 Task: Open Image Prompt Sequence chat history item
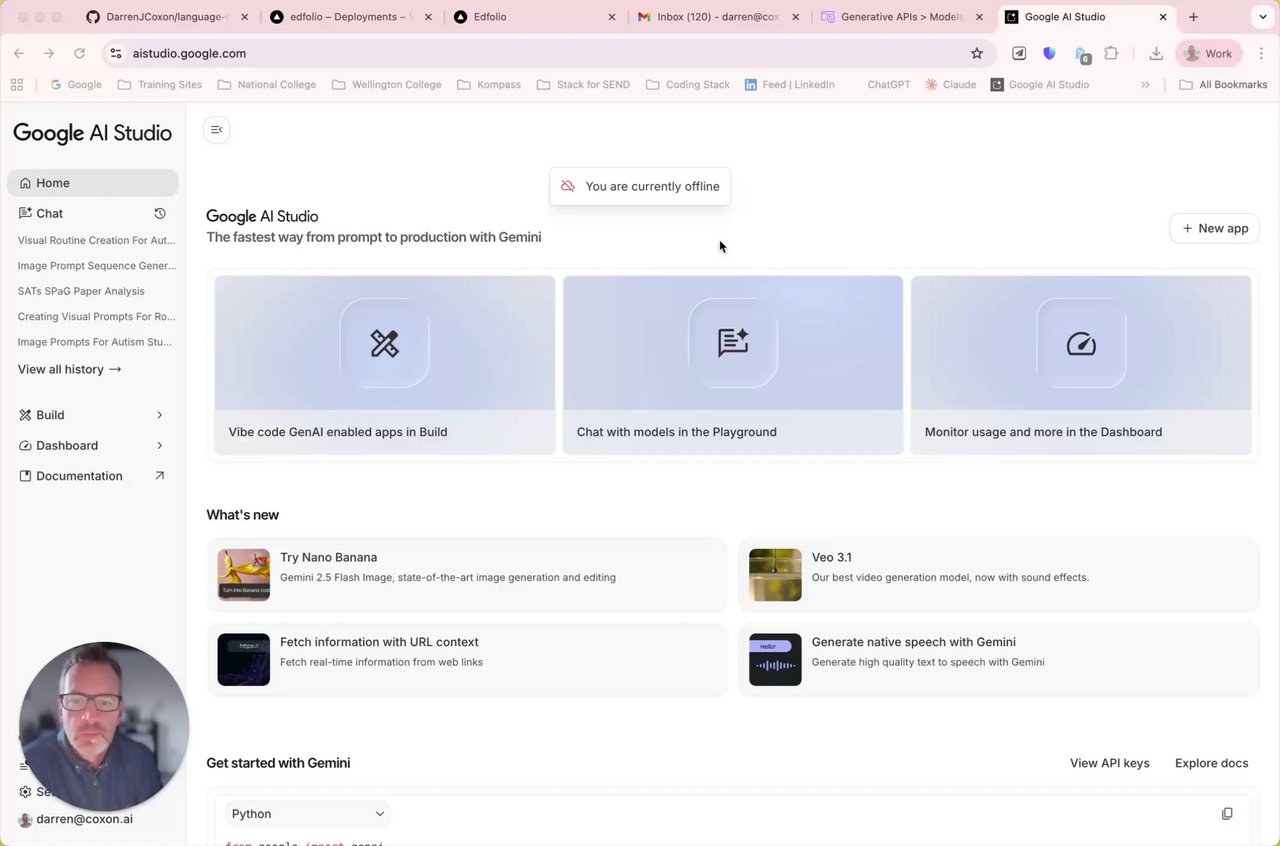[x=97, y=266]
